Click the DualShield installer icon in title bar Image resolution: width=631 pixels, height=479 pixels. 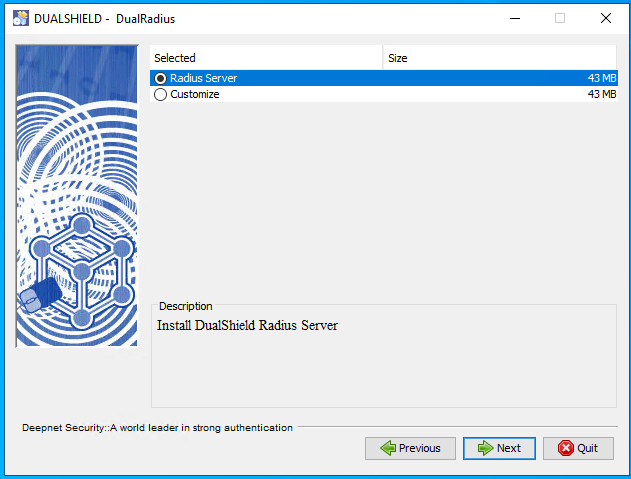[21, 19]
